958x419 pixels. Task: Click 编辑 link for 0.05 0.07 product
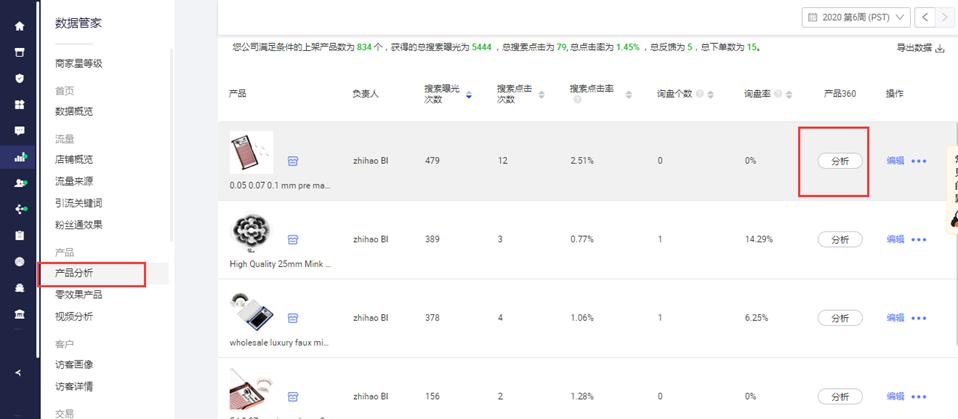(x=895, y=161)
